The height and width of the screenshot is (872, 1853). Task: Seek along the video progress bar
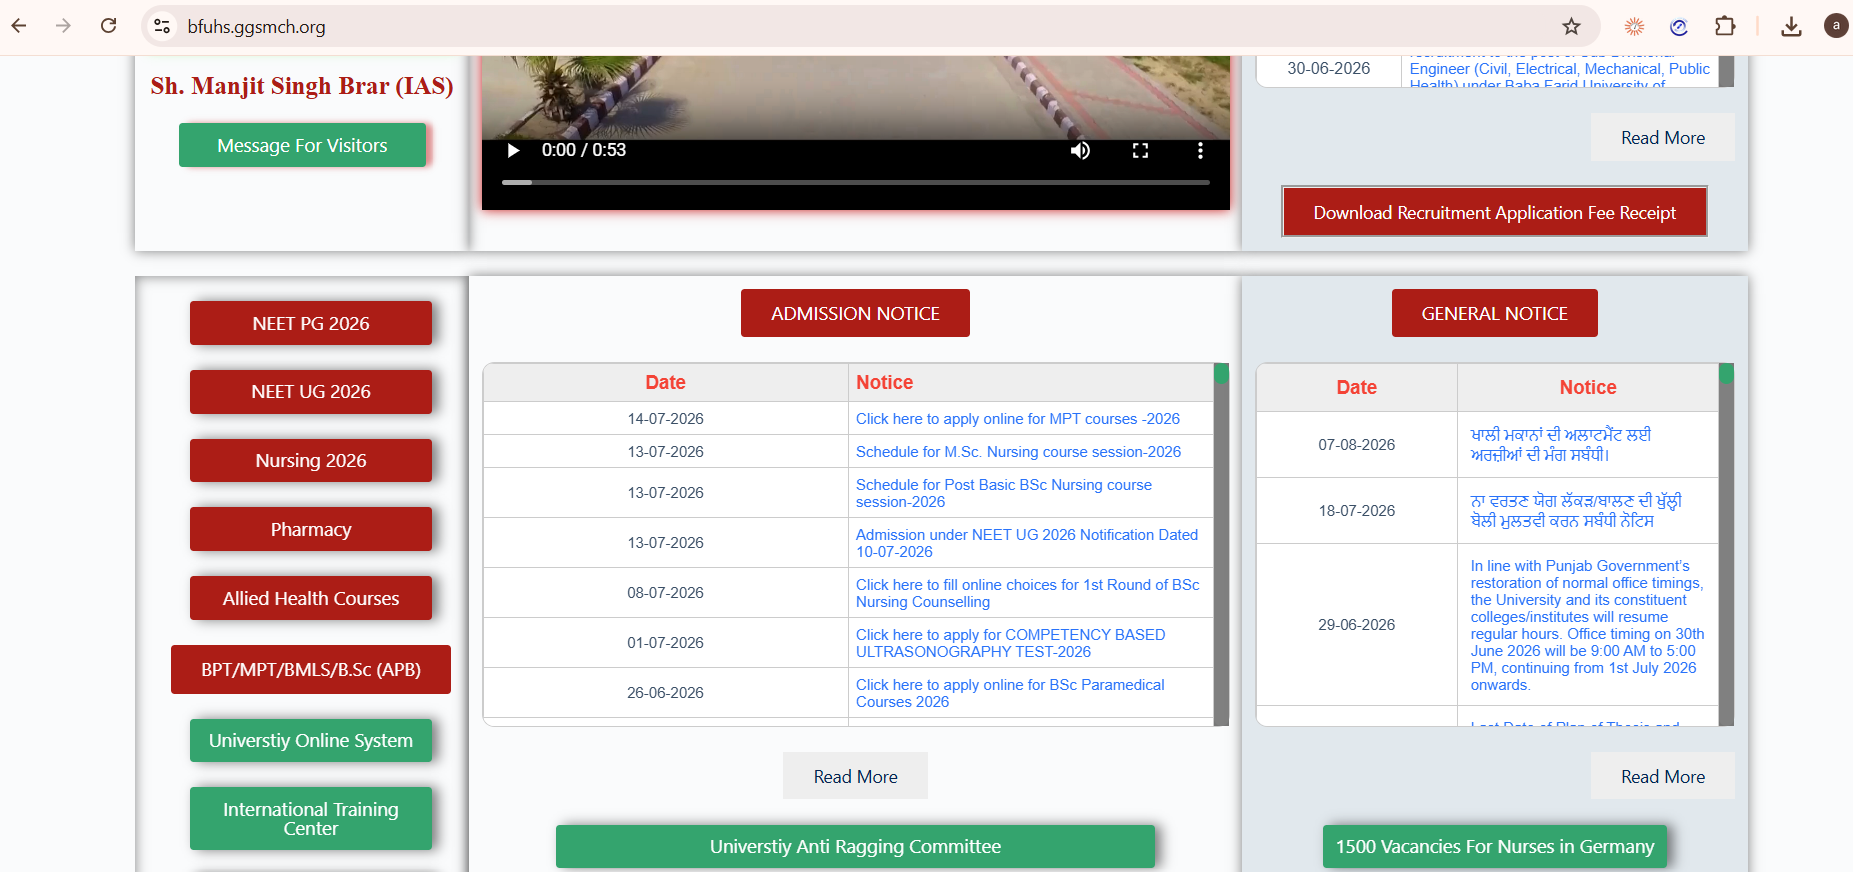(855, 182)
